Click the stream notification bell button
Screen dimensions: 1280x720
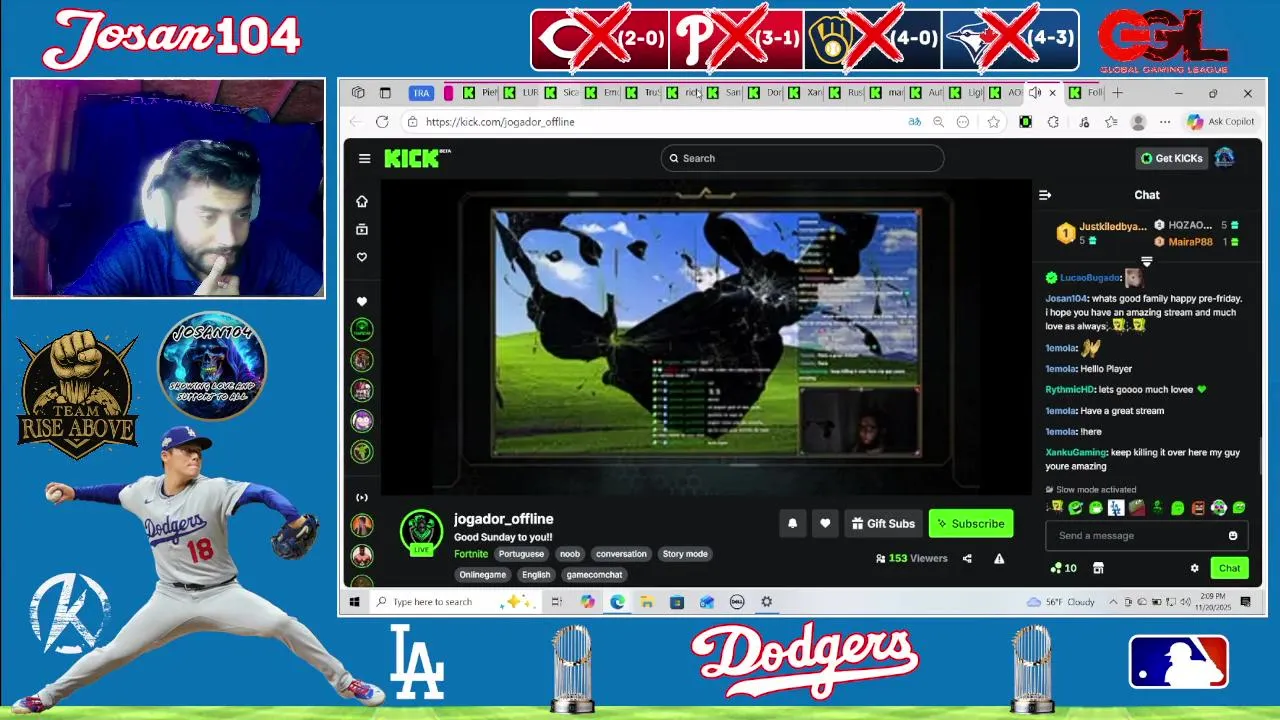pos(793,523)
